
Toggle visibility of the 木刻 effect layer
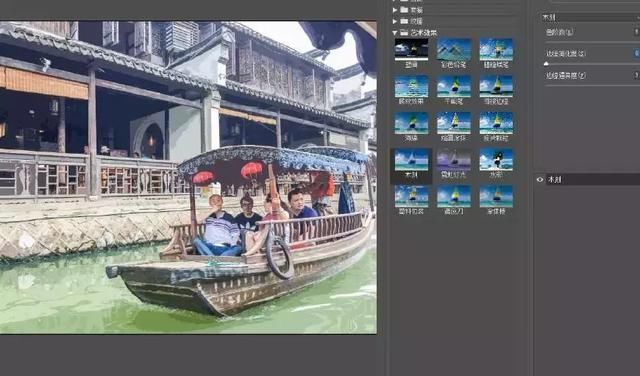540,179
